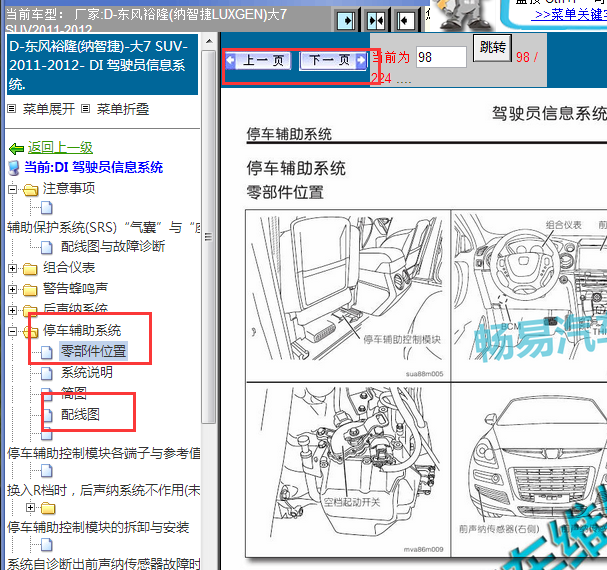Click the computer icon beside 当前:DI
Viewport: 607px width, 570px height.
pos(14,168)
